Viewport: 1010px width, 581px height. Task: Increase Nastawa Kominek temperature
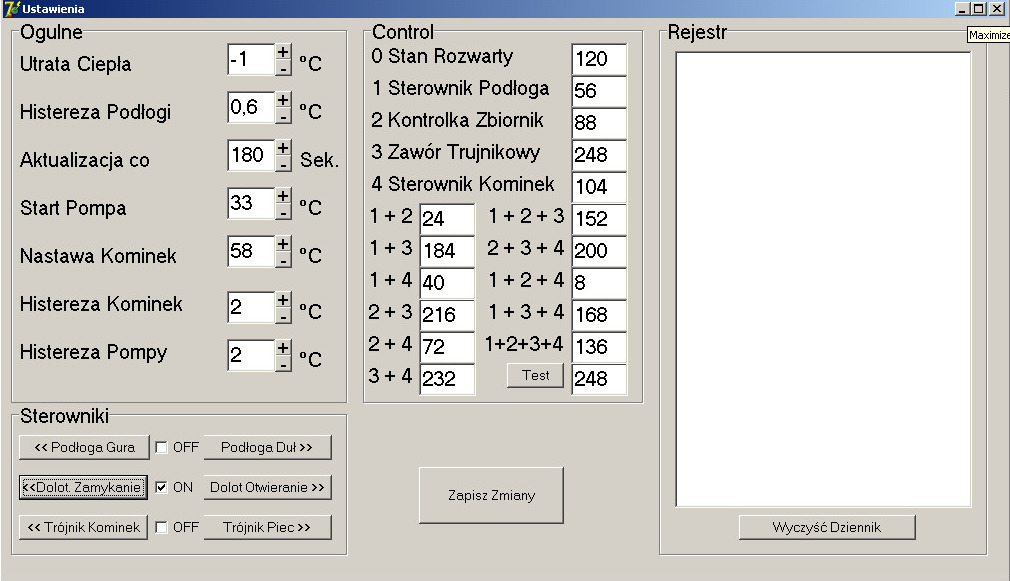click(283, 244)
